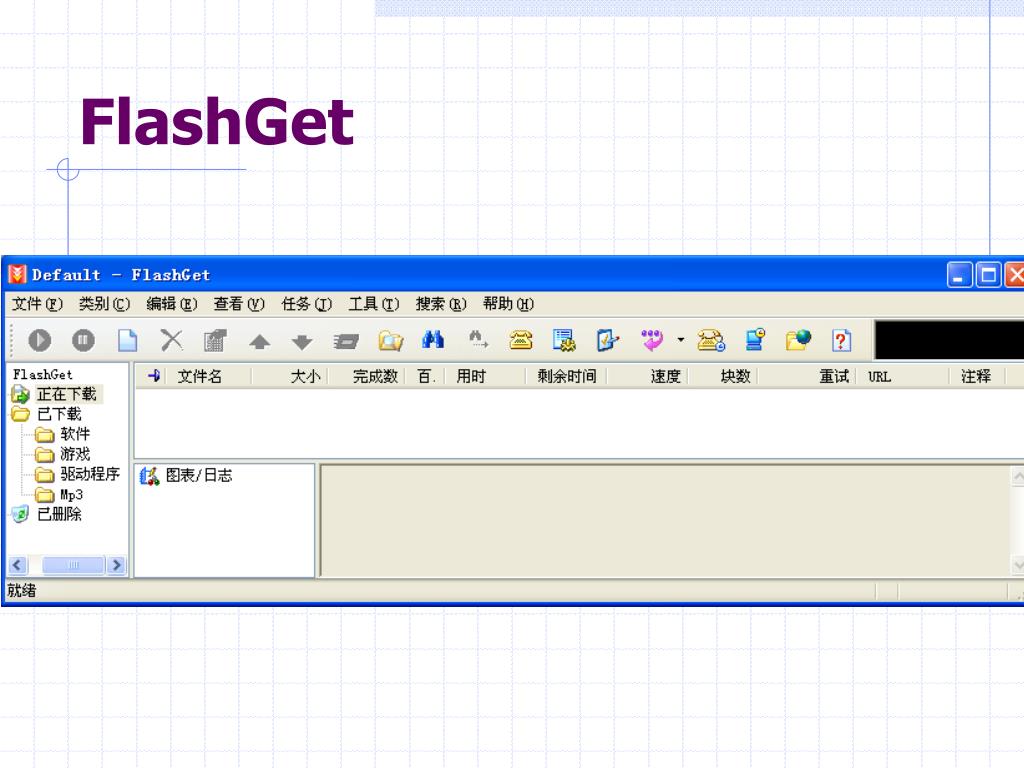Select the 已下载 folder

tap(59, 414)
